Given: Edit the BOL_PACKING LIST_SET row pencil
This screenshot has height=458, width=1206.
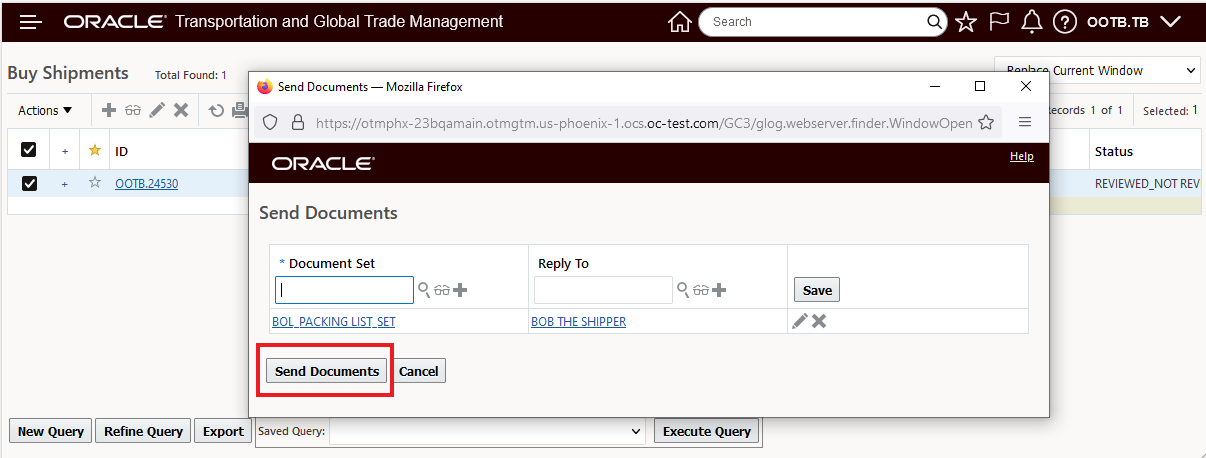Looking at the screenshot, I should click(x=800, y=321).
